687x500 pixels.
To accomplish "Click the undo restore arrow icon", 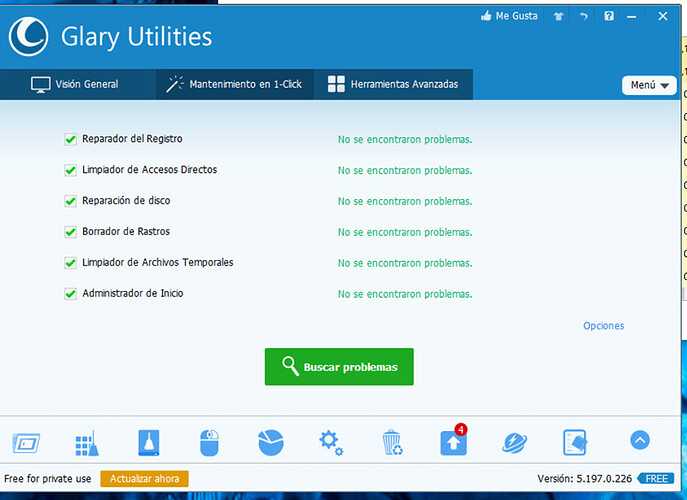I will [583, 17].
